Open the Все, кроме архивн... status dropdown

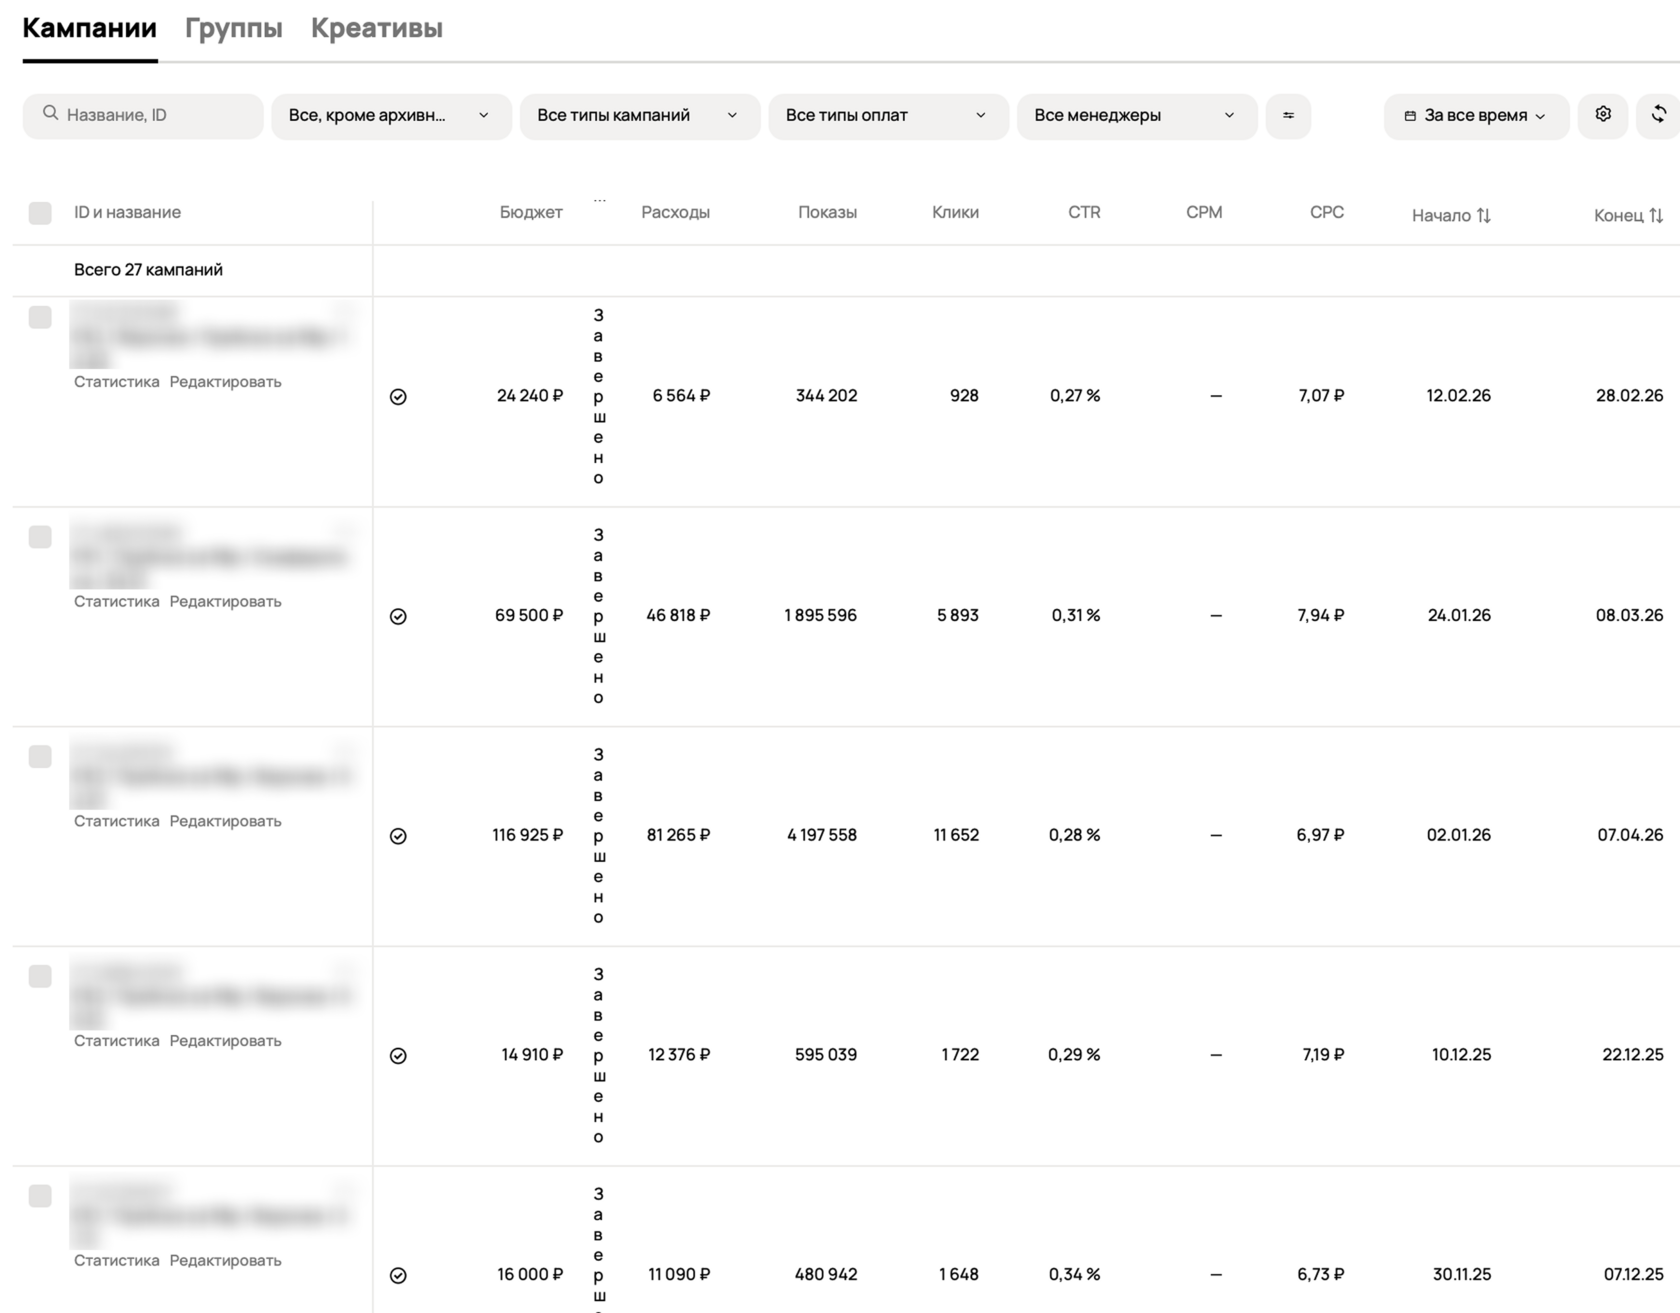pyautogui.click(x=391, y=116)
